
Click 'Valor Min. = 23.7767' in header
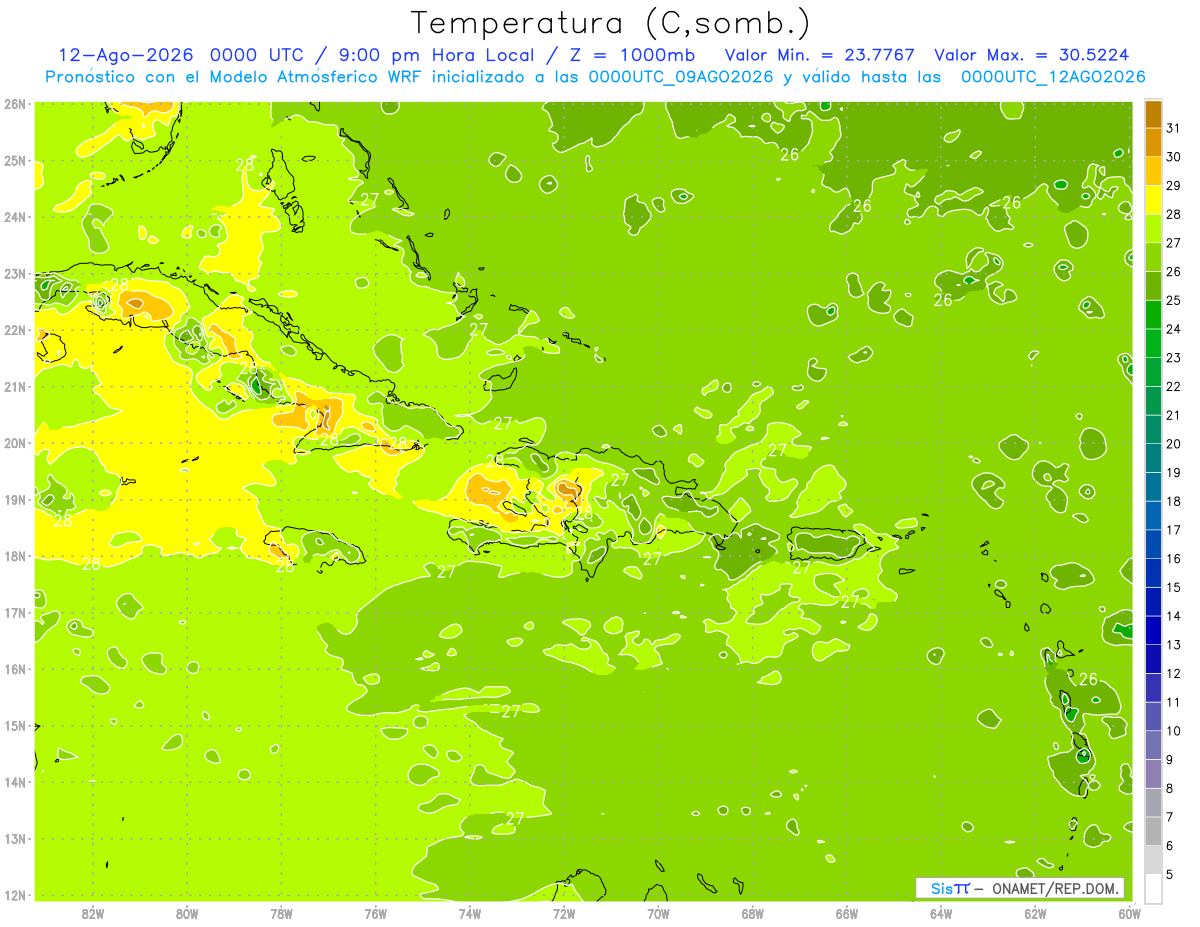click(822, 55)
